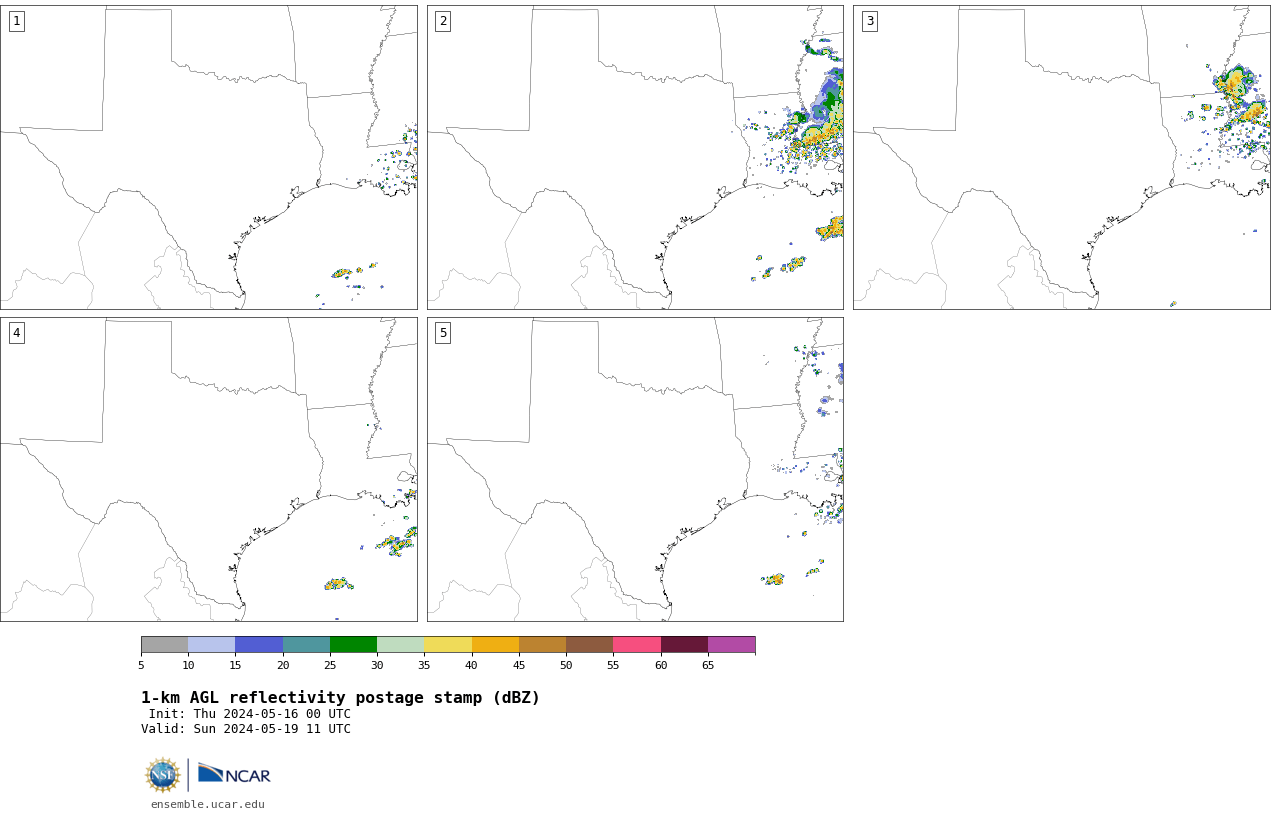The height and width of the screenshot is (815, 1280).
Task: Select the blue 15-20 dBZ swatch
Action: coord(259,645)
